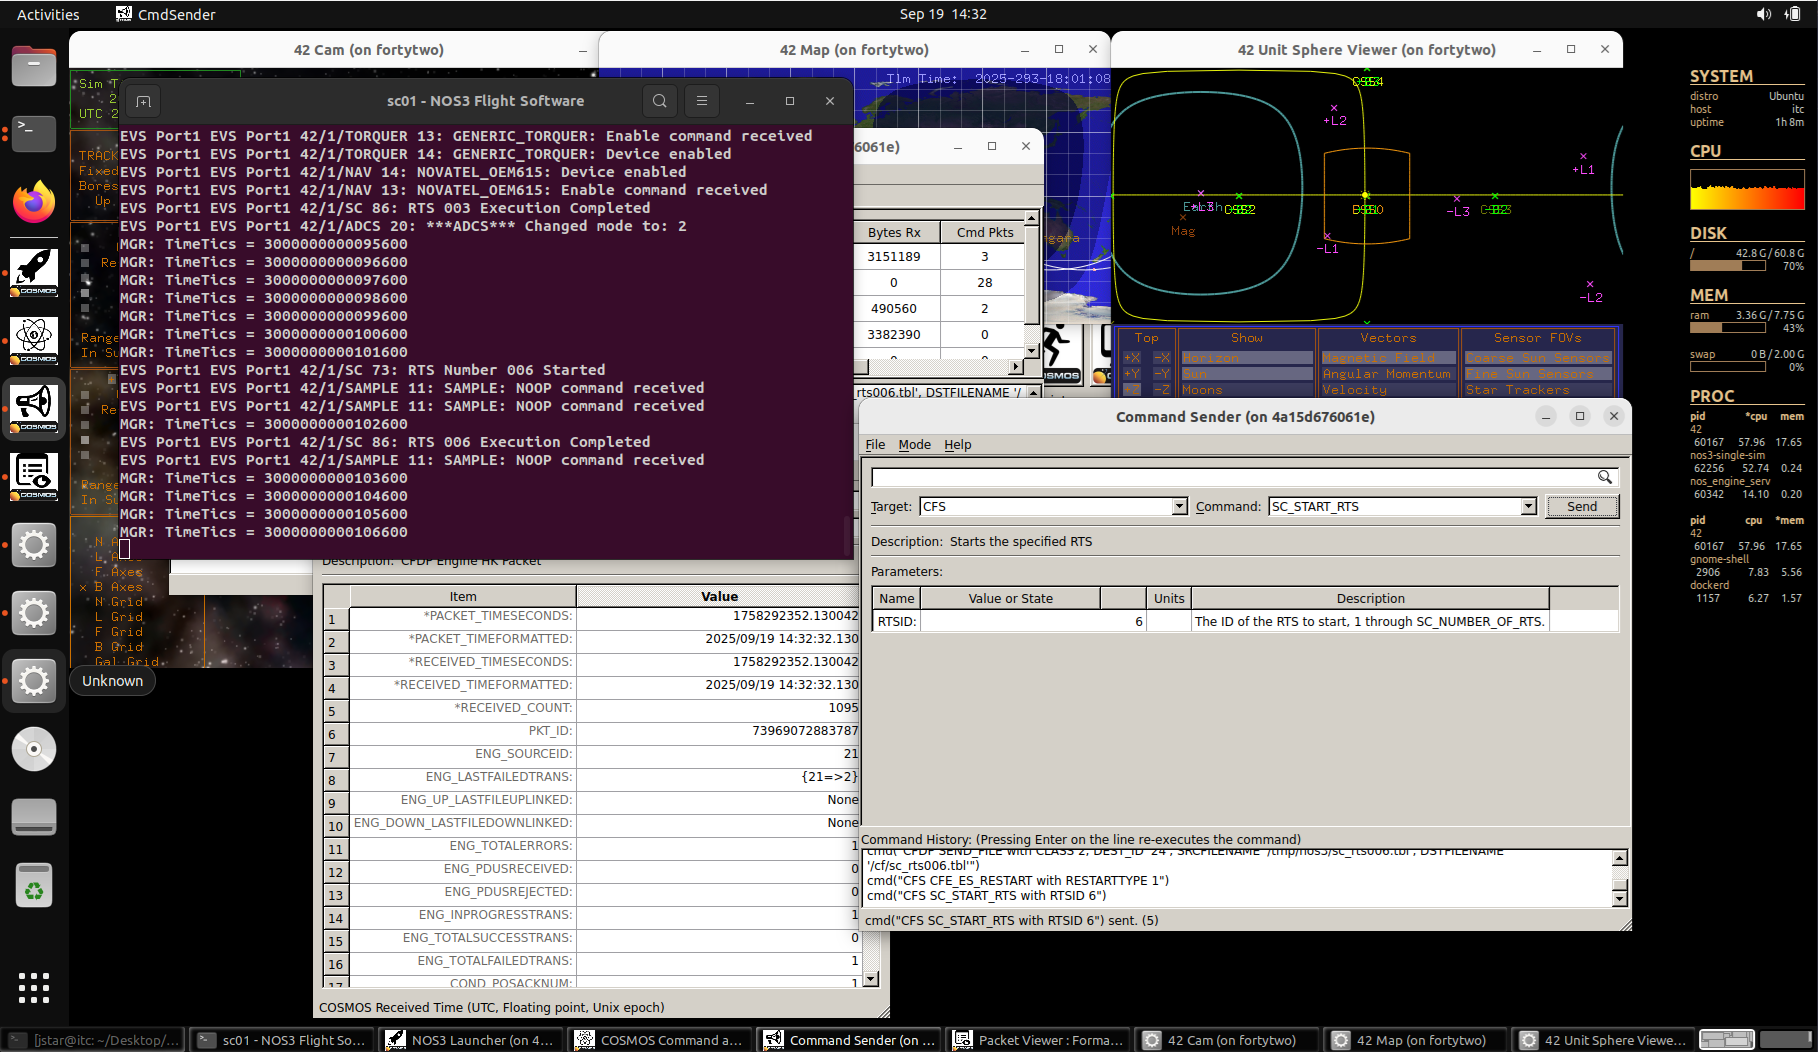Select the ENG_LASTFAILEDTRANS row in Packet Viewer
Viewport: 1818px width, 1052px height.
[x=592, y=777]
